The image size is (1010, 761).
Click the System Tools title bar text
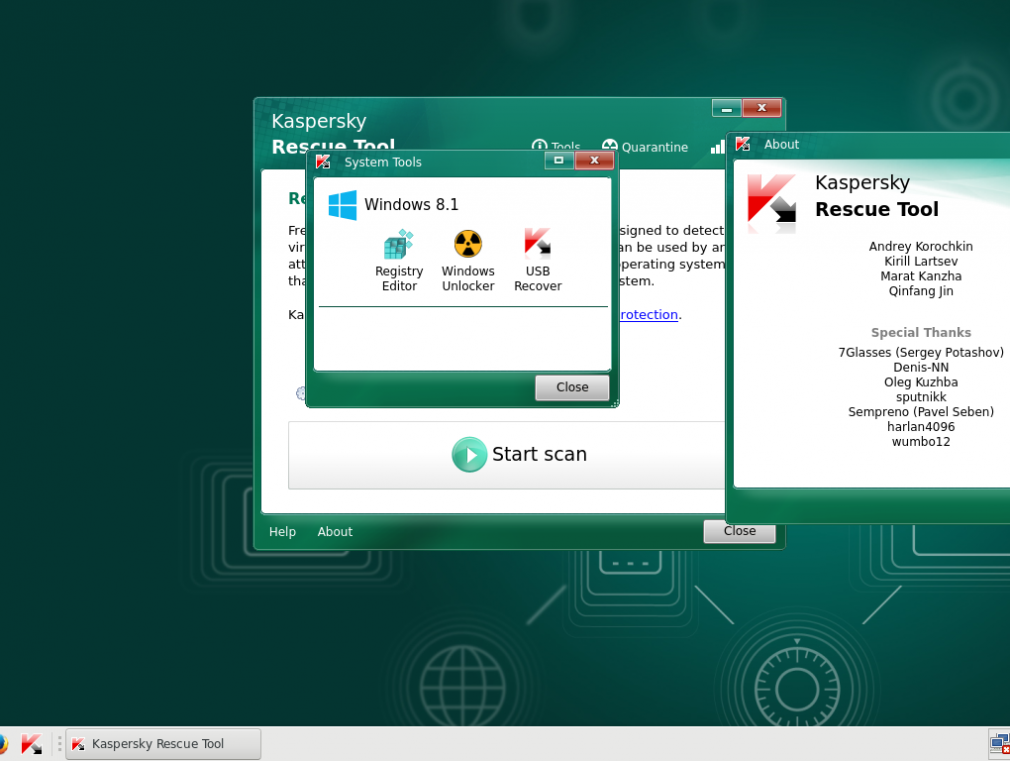point(383,162)
